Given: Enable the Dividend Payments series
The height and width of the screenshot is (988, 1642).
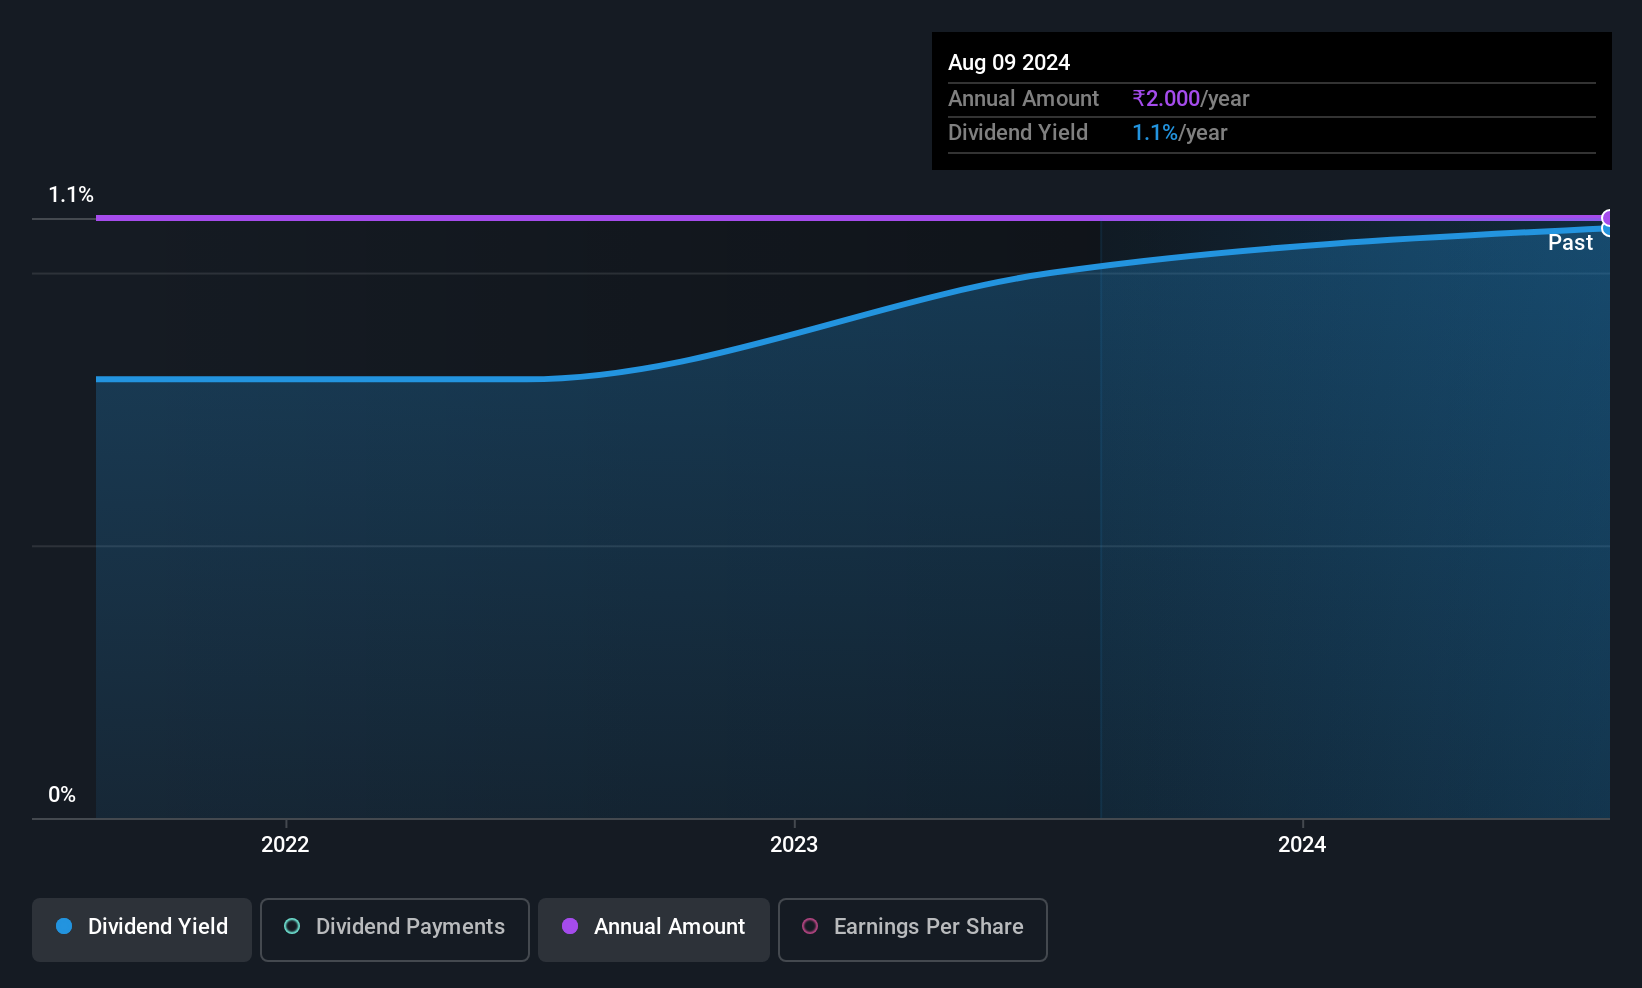Looking at the screenshot, I should (395, 930).
